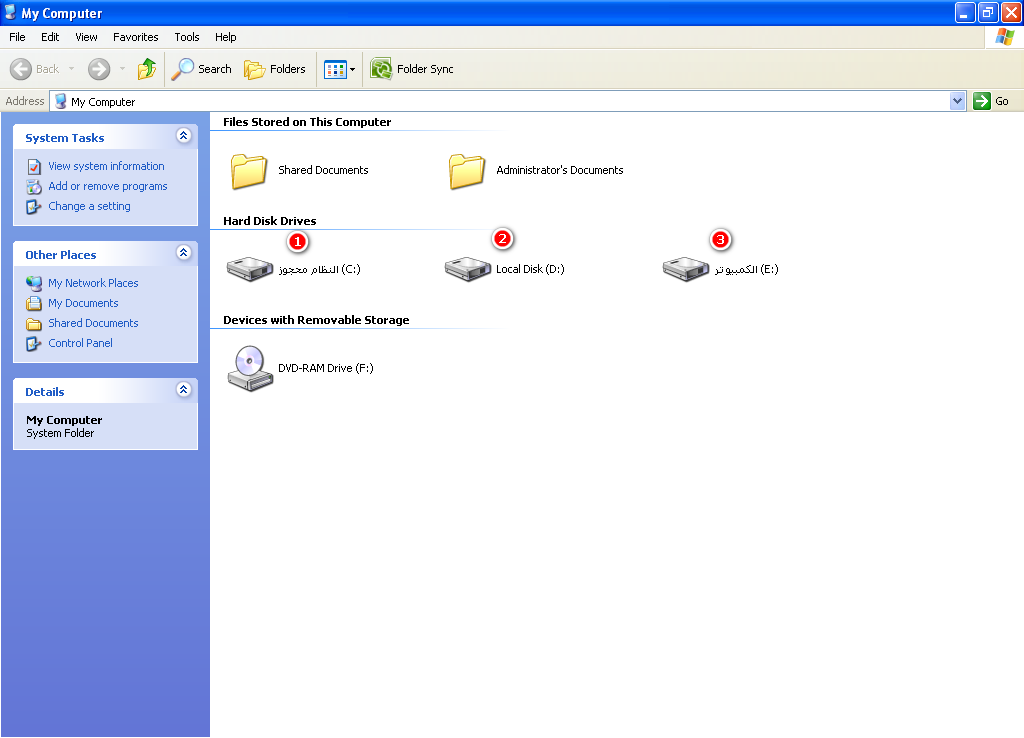Click the Windows flag logo
This screenshot has width=1024, height=738.
click(1004, 37)
